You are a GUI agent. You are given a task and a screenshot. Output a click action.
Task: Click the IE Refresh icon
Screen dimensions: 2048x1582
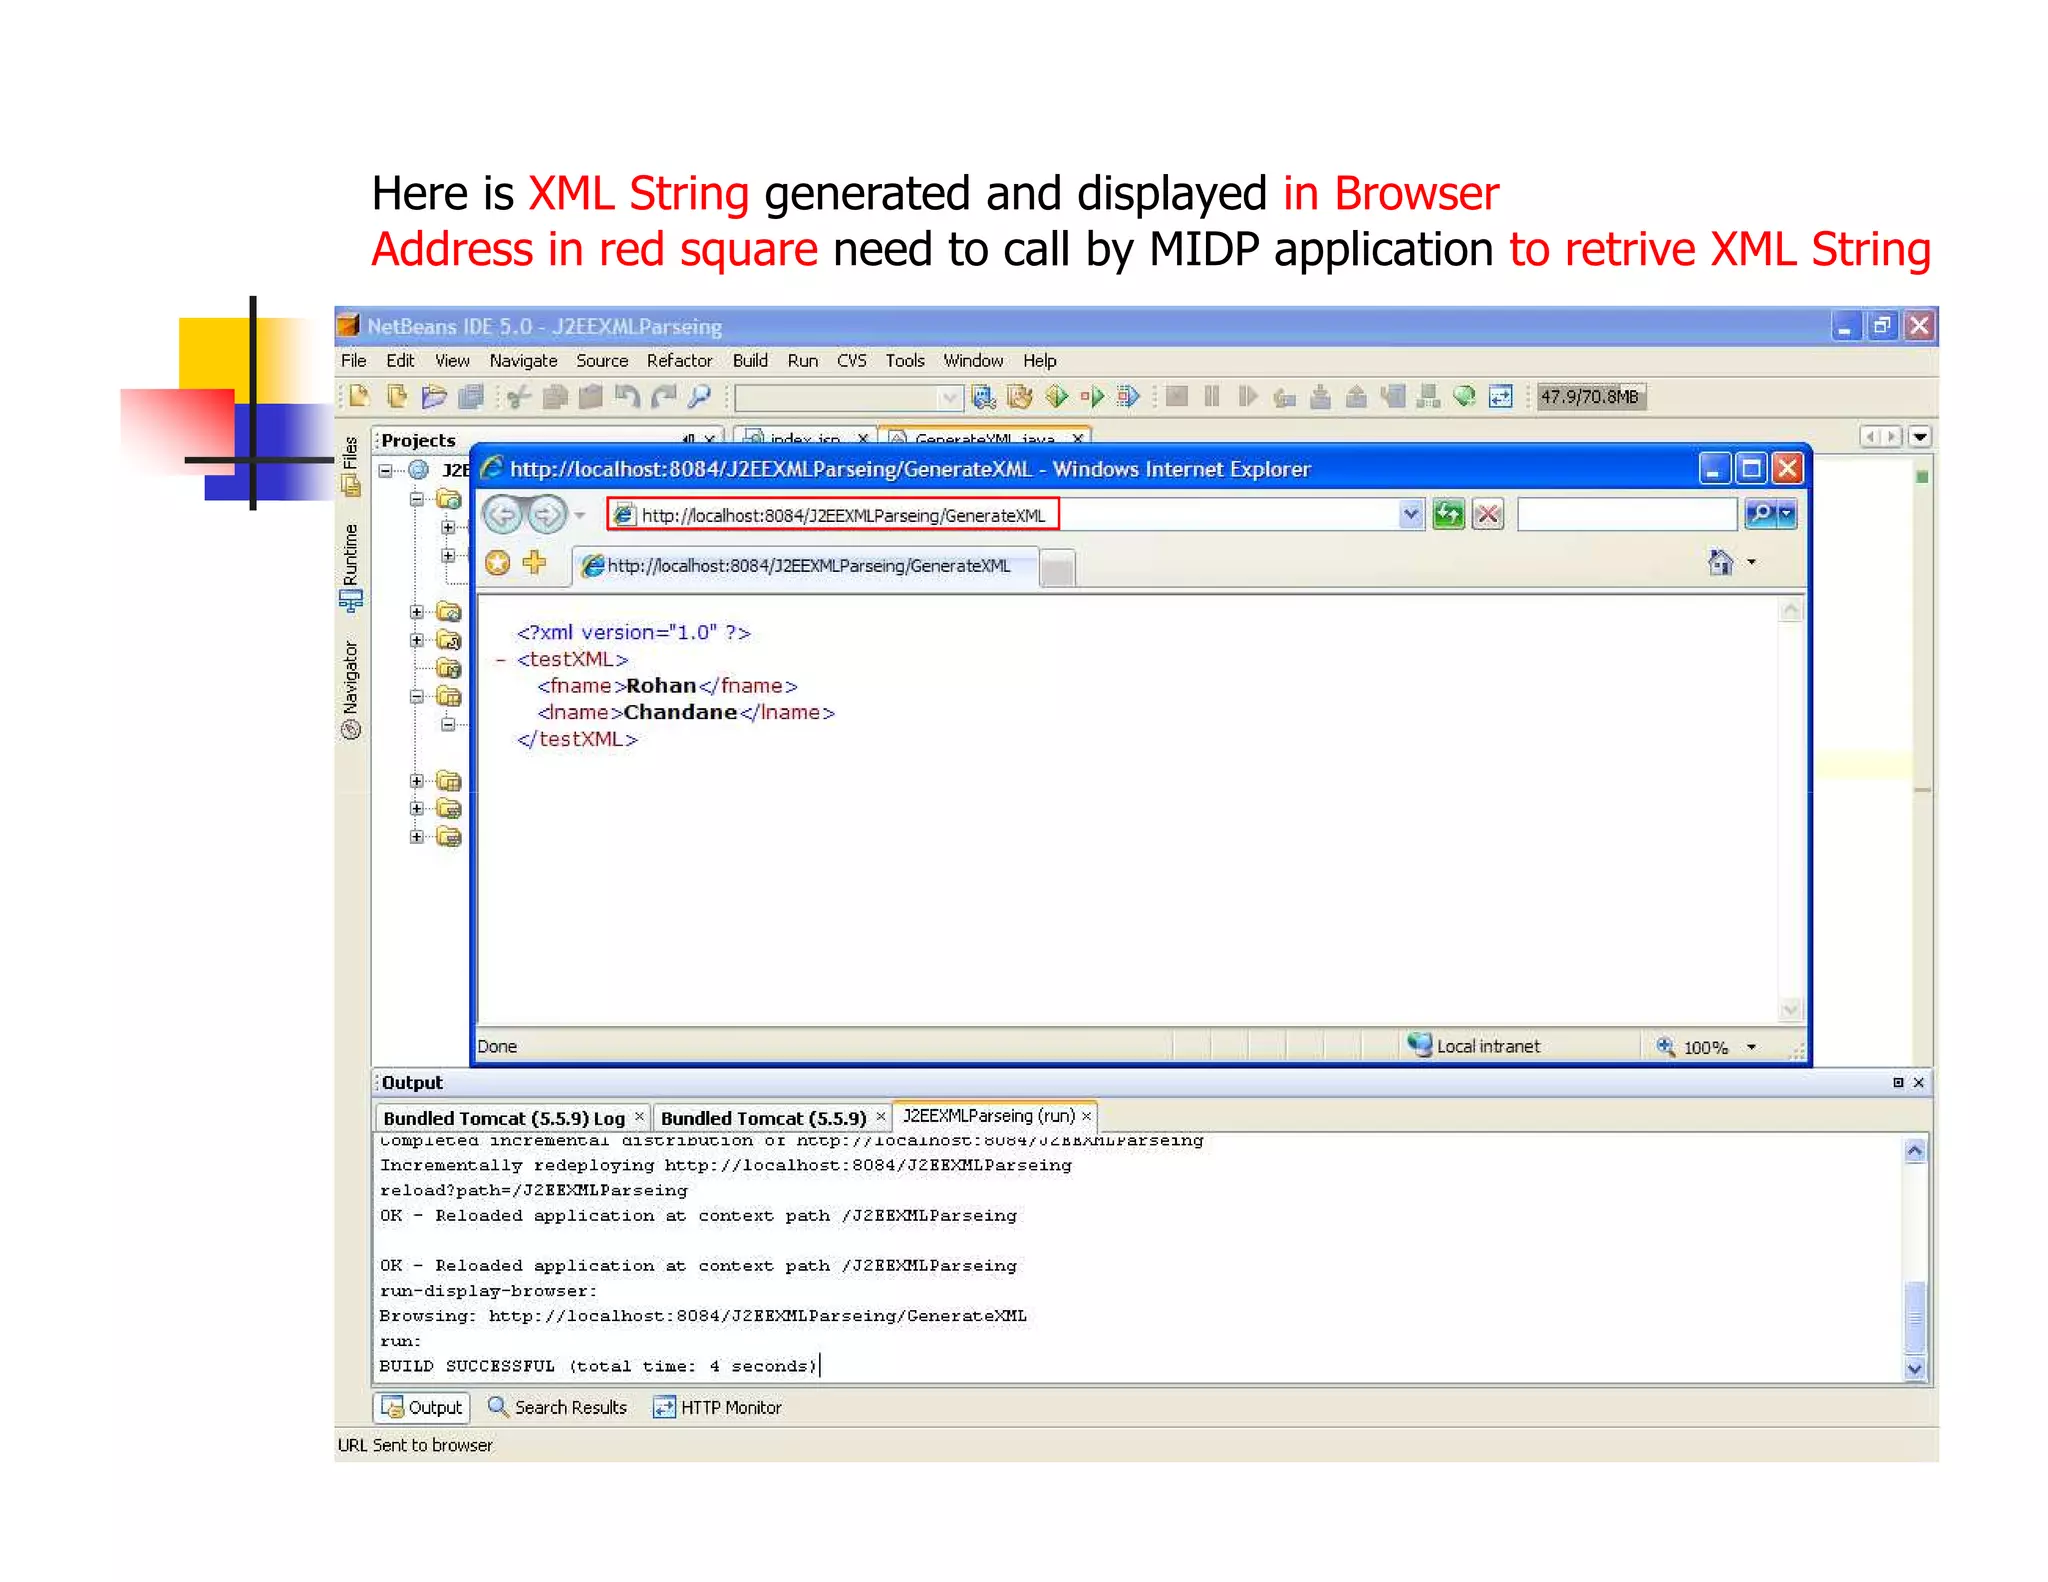[1448, 515]
